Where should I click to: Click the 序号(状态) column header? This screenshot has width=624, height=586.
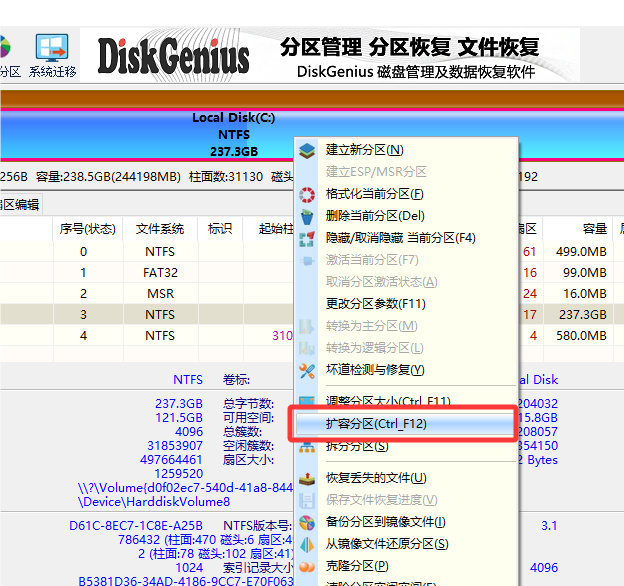pos(88,229)
